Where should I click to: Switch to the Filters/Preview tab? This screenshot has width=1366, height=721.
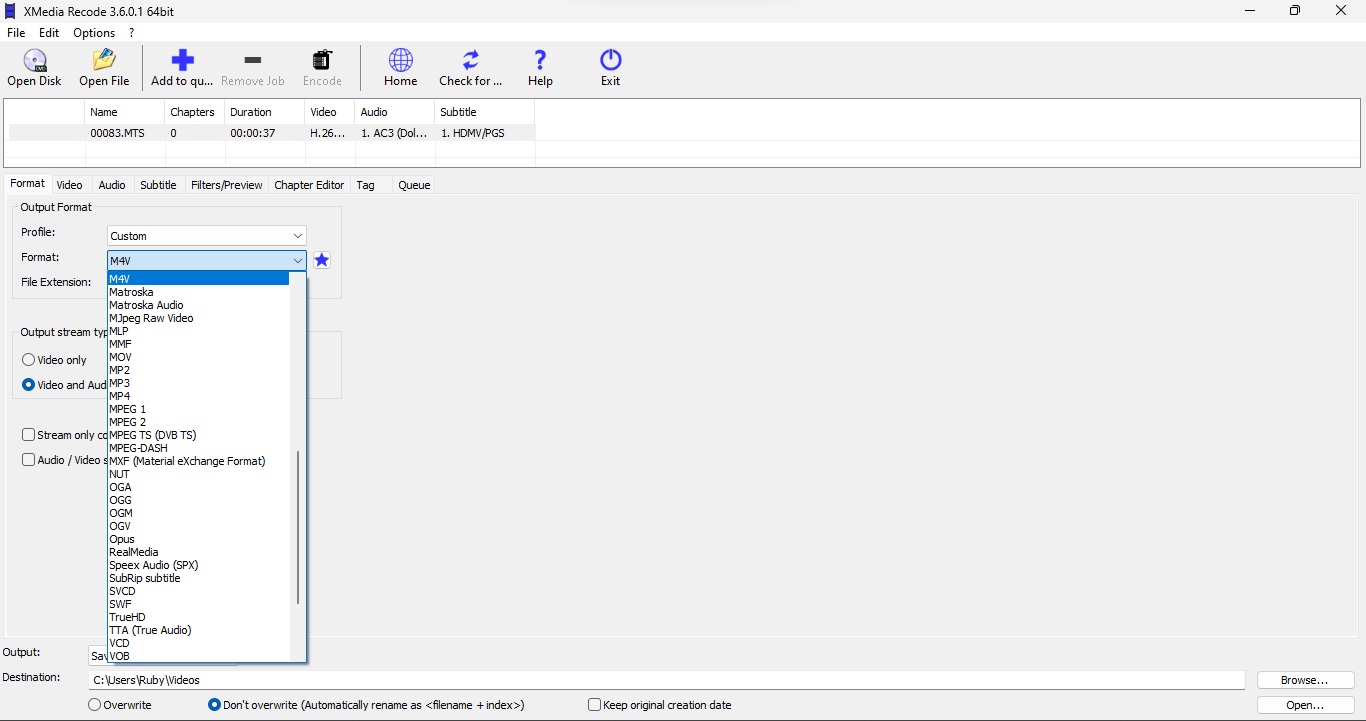coord(226,185)
